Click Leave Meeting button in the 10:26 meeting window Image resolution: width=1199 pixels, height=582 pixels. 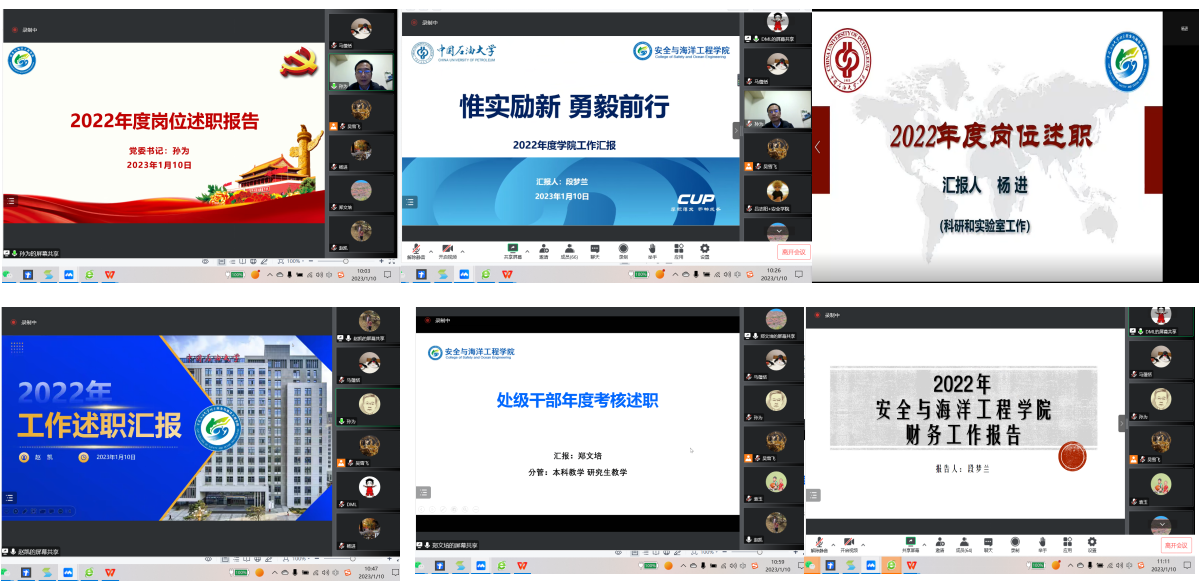click(792, 252)
